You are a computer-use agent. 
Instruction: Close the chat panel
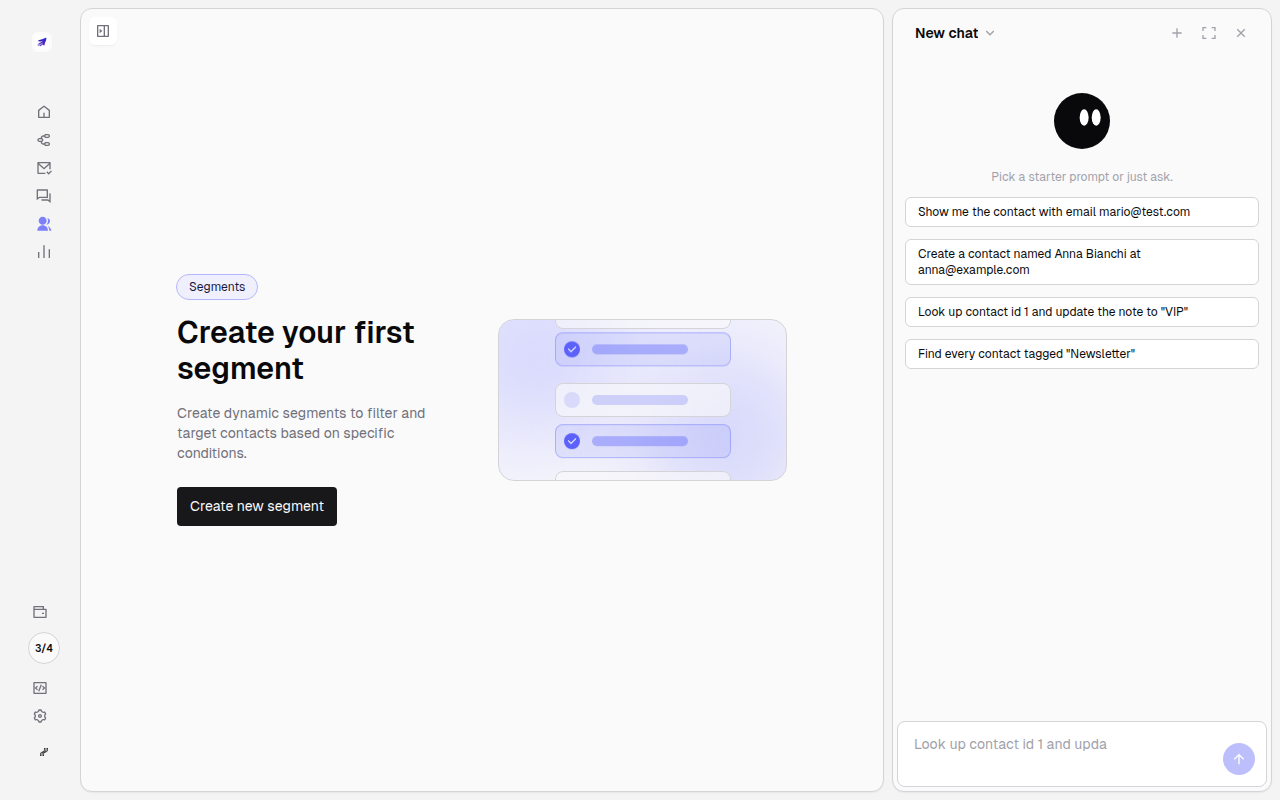tap(1241, 33)
